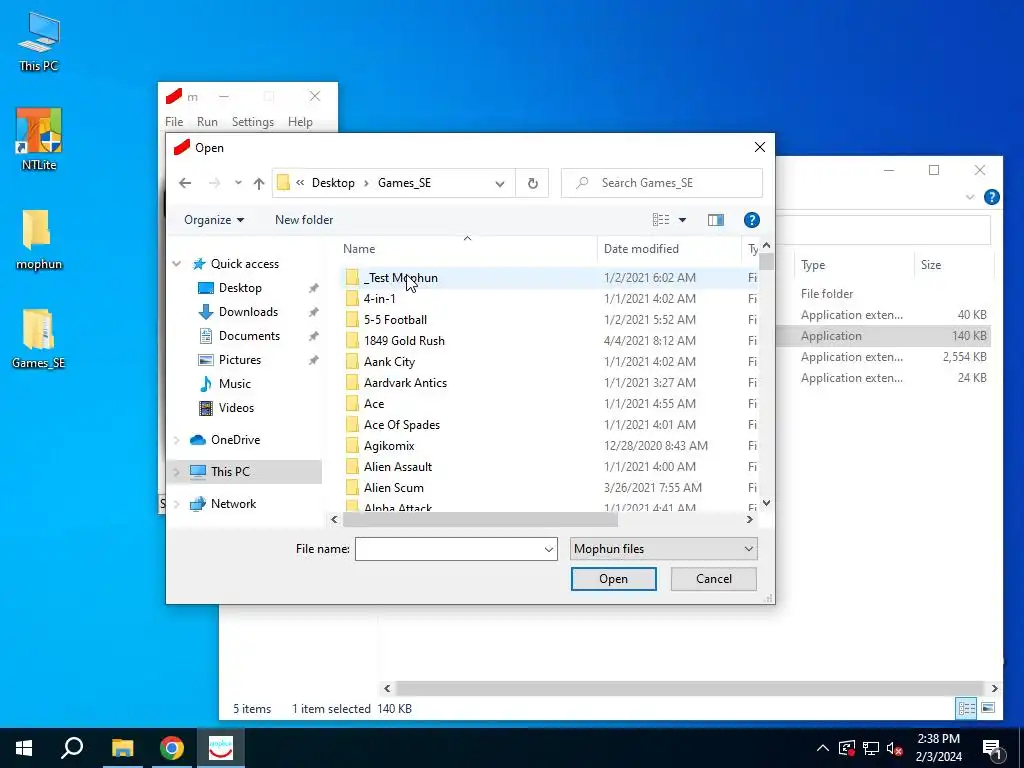Click Search Games_SE box

(x=662, y=184)
